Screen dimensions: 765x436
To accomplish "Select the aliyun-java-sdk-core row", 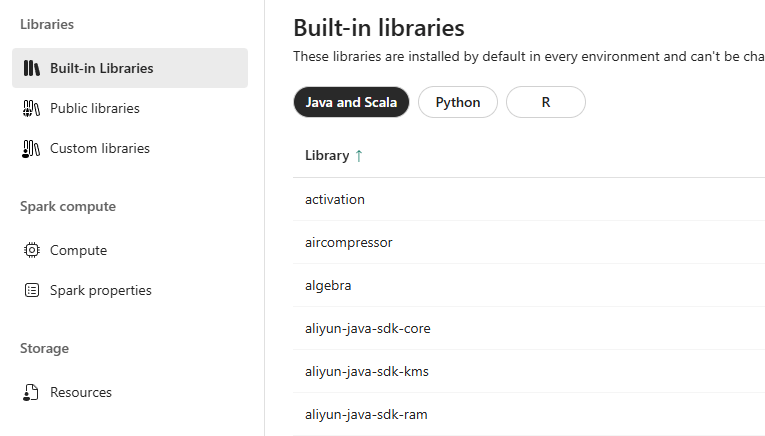I will click(368, 328).
